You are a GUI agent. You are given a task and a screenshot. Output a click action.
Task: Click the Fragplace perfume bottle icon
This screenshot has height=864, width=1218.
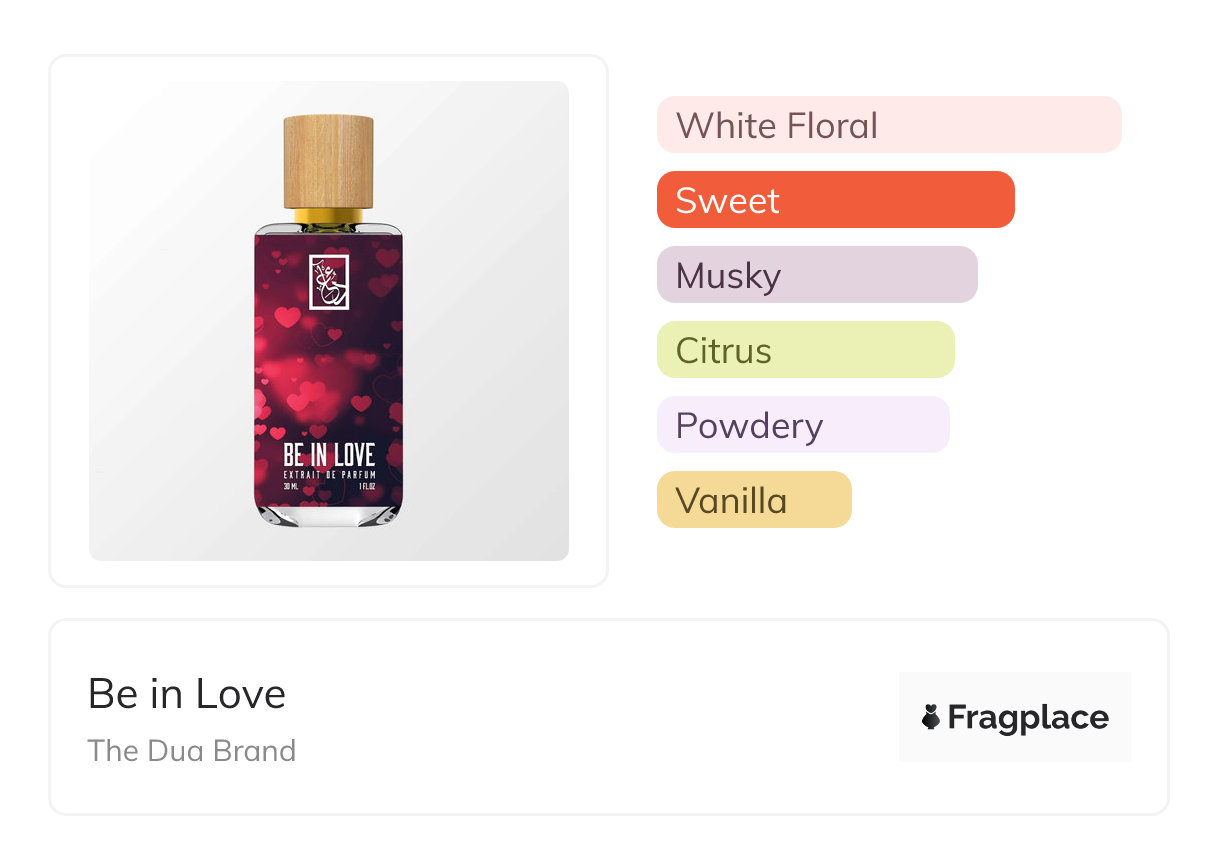point(931,717)
